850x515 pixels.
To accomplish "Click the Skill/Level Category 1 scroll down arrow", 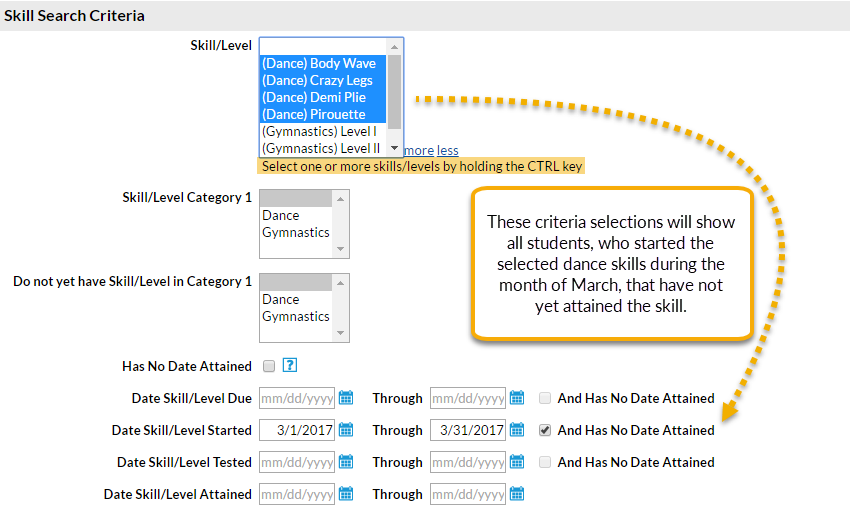I will pos(340,249).
